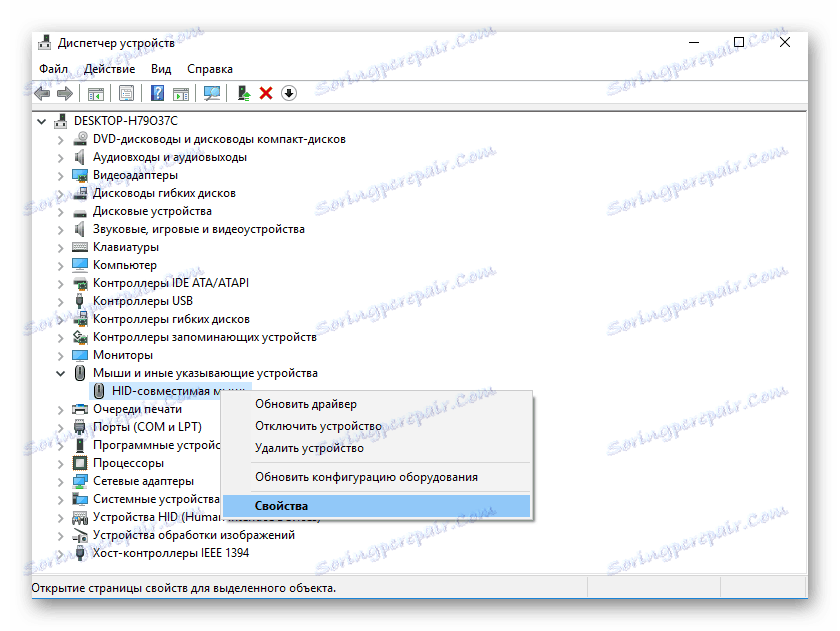The height and width of the screenshot is (631, 840).
Task: Select Контроллеры IDE ATA/ATAPI
Action: click(171, 283)
